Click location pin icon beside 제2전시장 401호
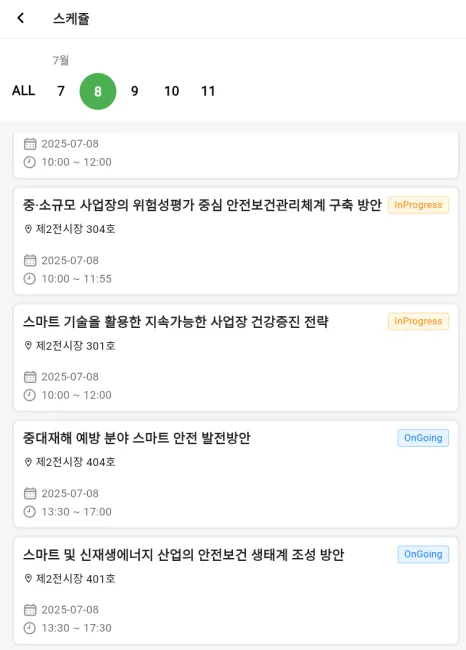Image resolution: width=466 pixels, height=650 pixels. click(x=28, y=579)
